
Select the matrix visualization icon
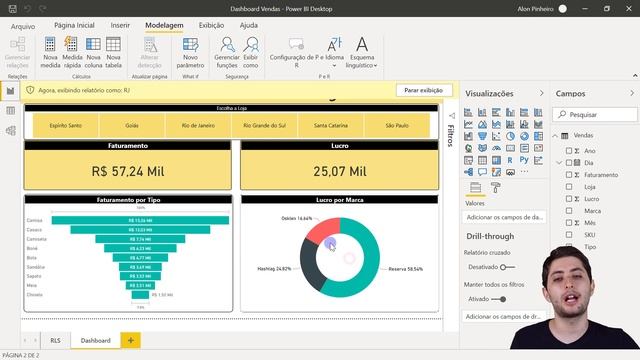point(496,160)
